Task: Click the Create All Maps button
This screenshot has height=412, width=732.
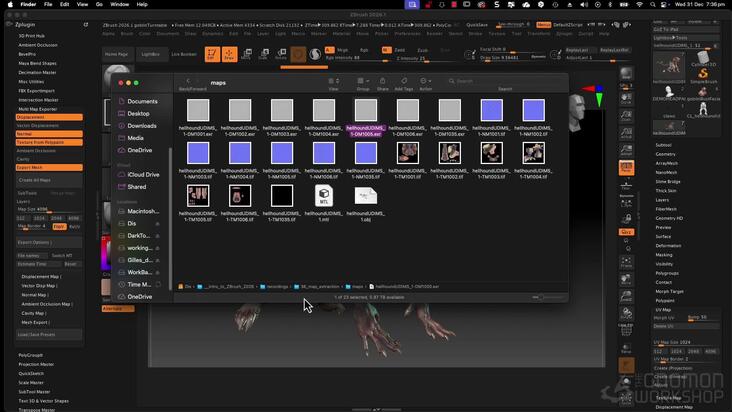Action: point(49,180)
